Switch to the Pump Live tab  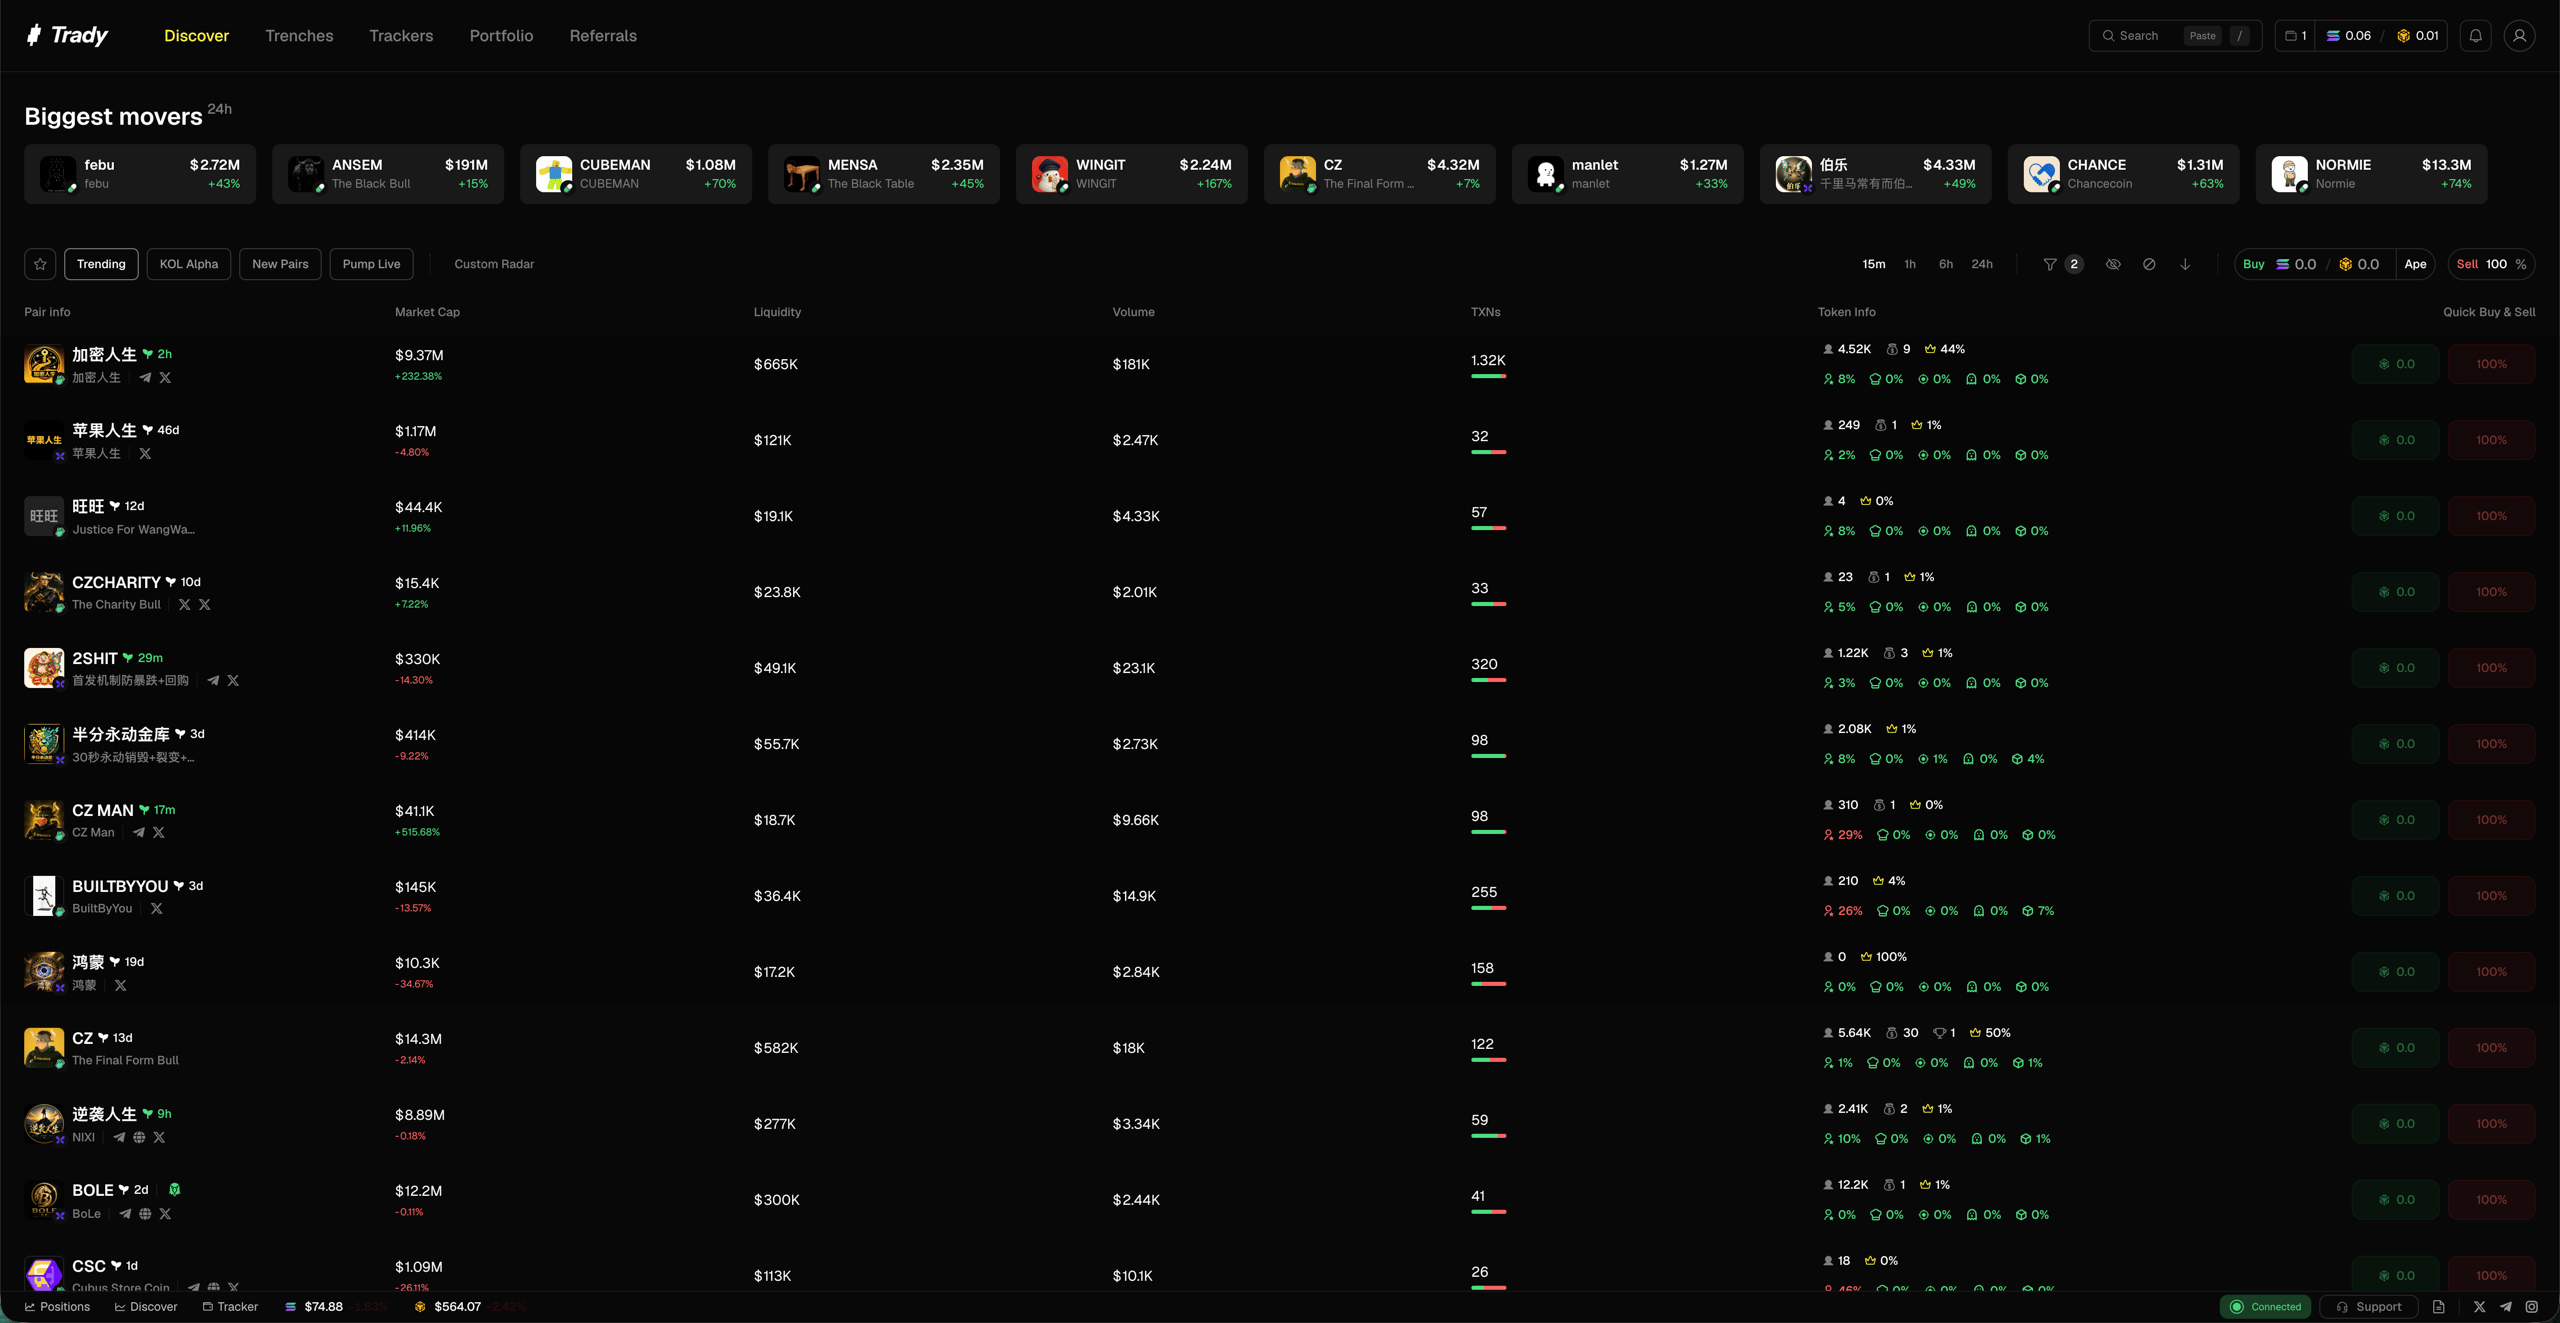click(371, 264)
